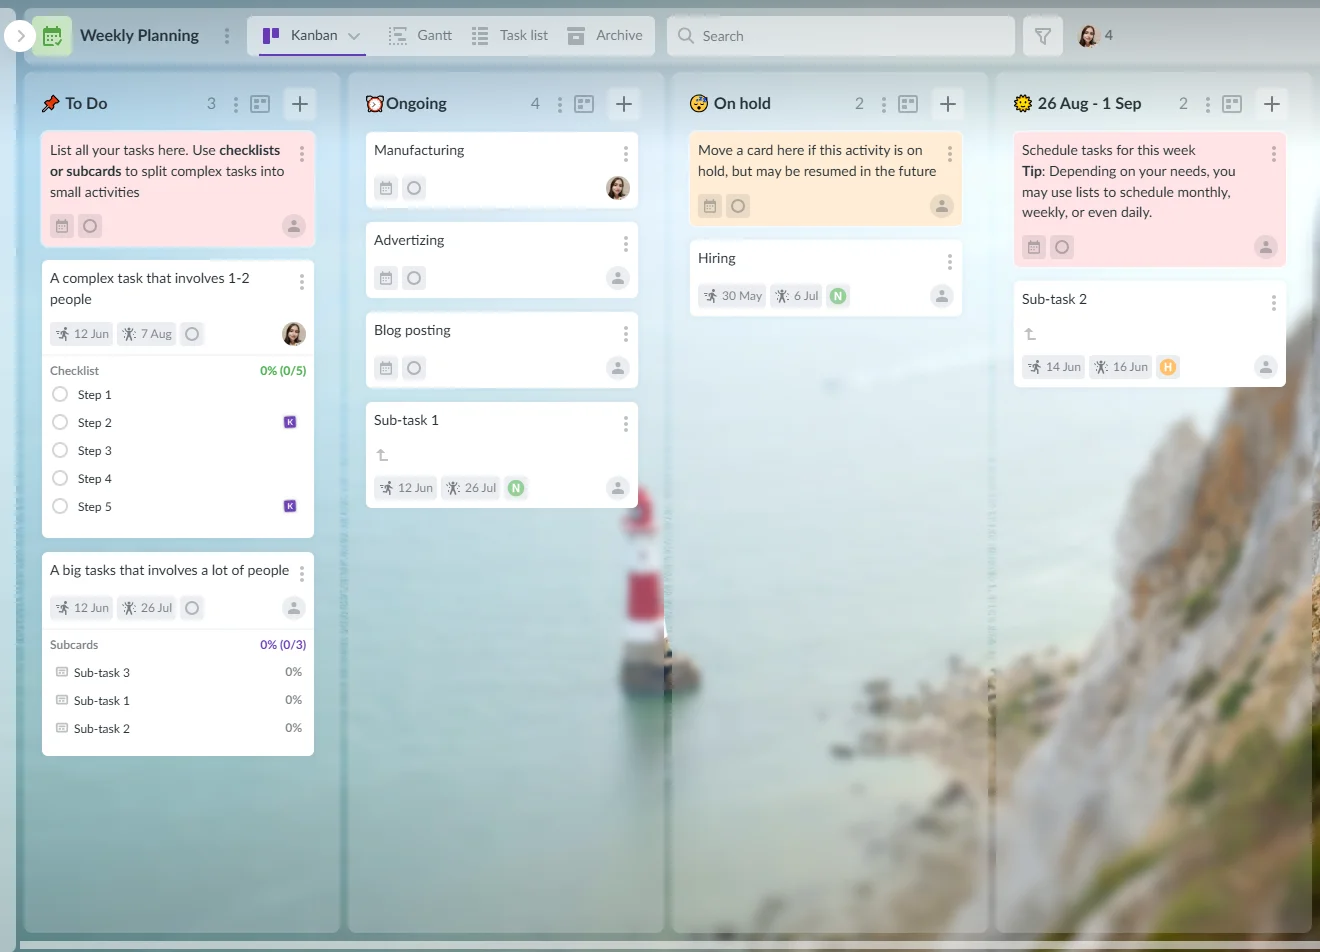Add a new card to To Do
The height and width of the screenshot is (952, 1320).
pos(300,104)
